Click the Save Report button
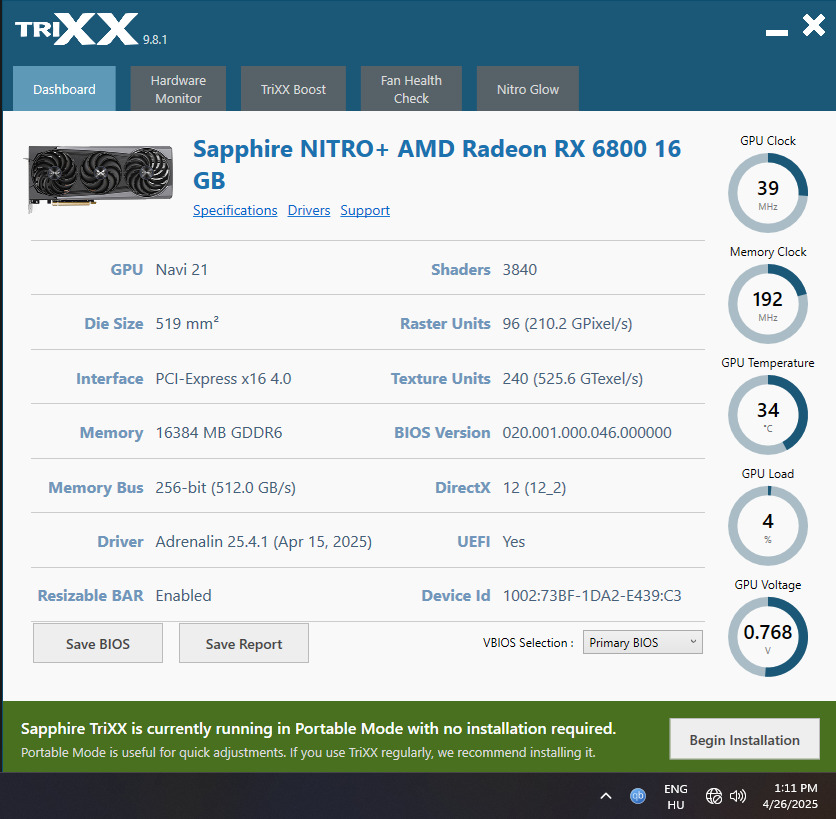The height and width of the screenshot is (819, 836). [244, 644]
